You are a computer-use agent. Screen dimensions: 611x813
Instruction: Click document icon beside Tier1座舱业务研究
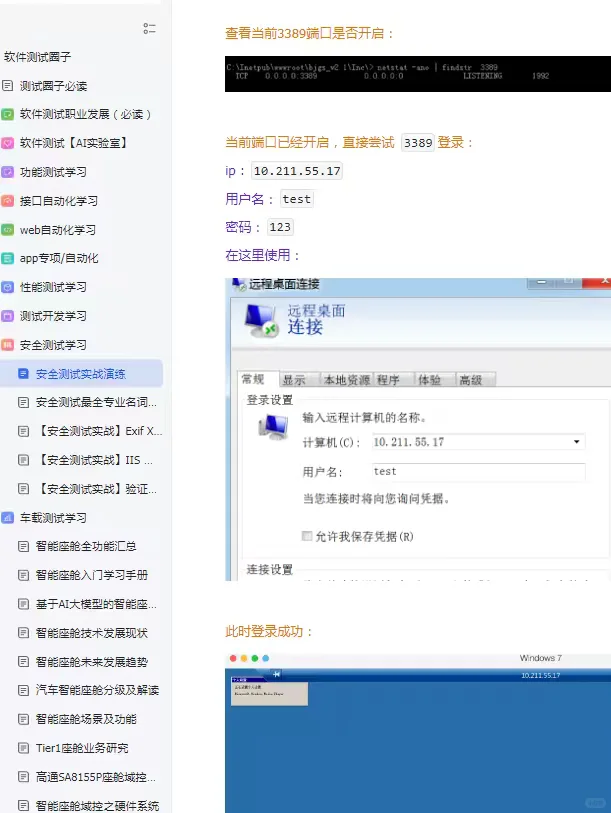pyautogui.click(x=23, y=748)
